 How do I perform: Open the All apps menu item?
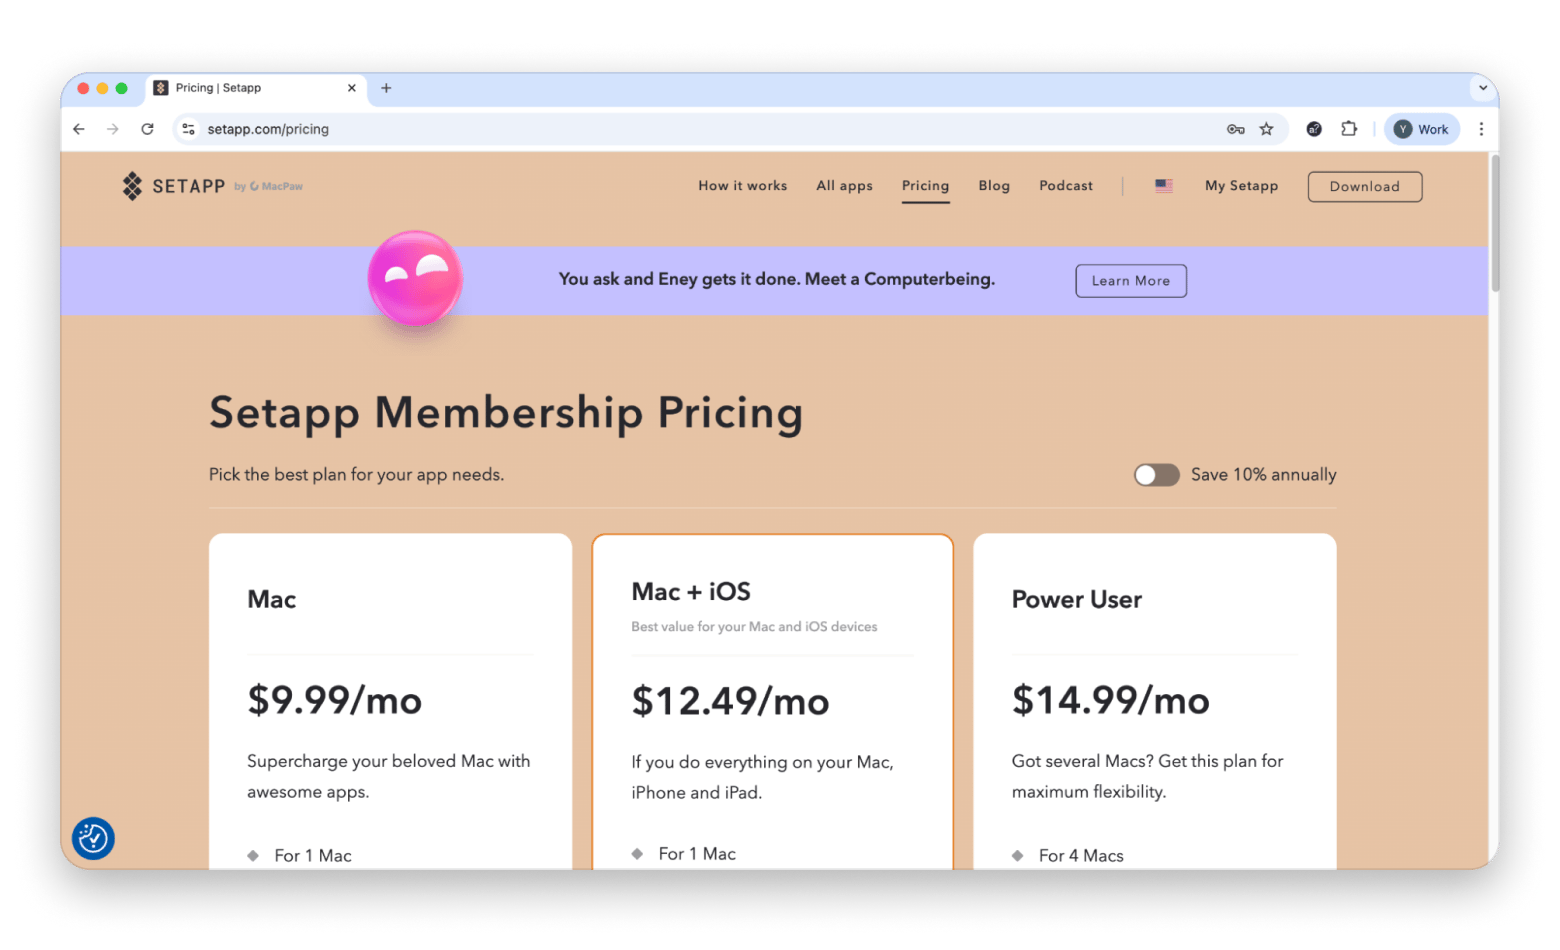844,186
